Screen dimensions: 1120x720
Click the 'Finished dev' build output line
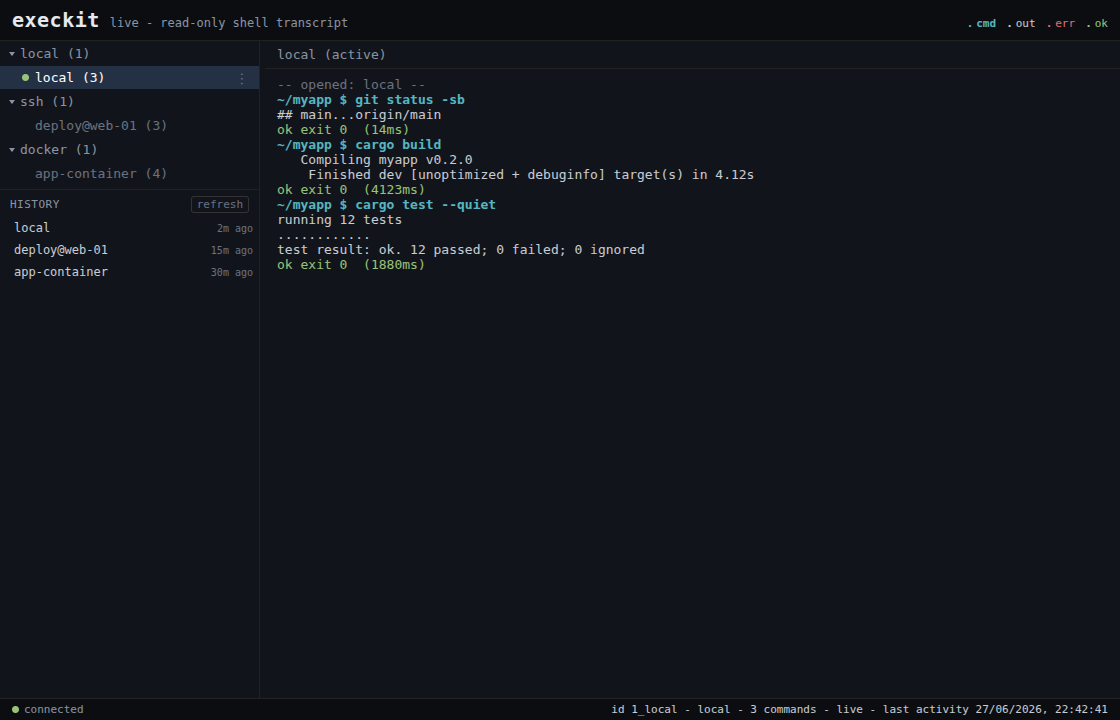pyautogui.click(x=531, y=175)
